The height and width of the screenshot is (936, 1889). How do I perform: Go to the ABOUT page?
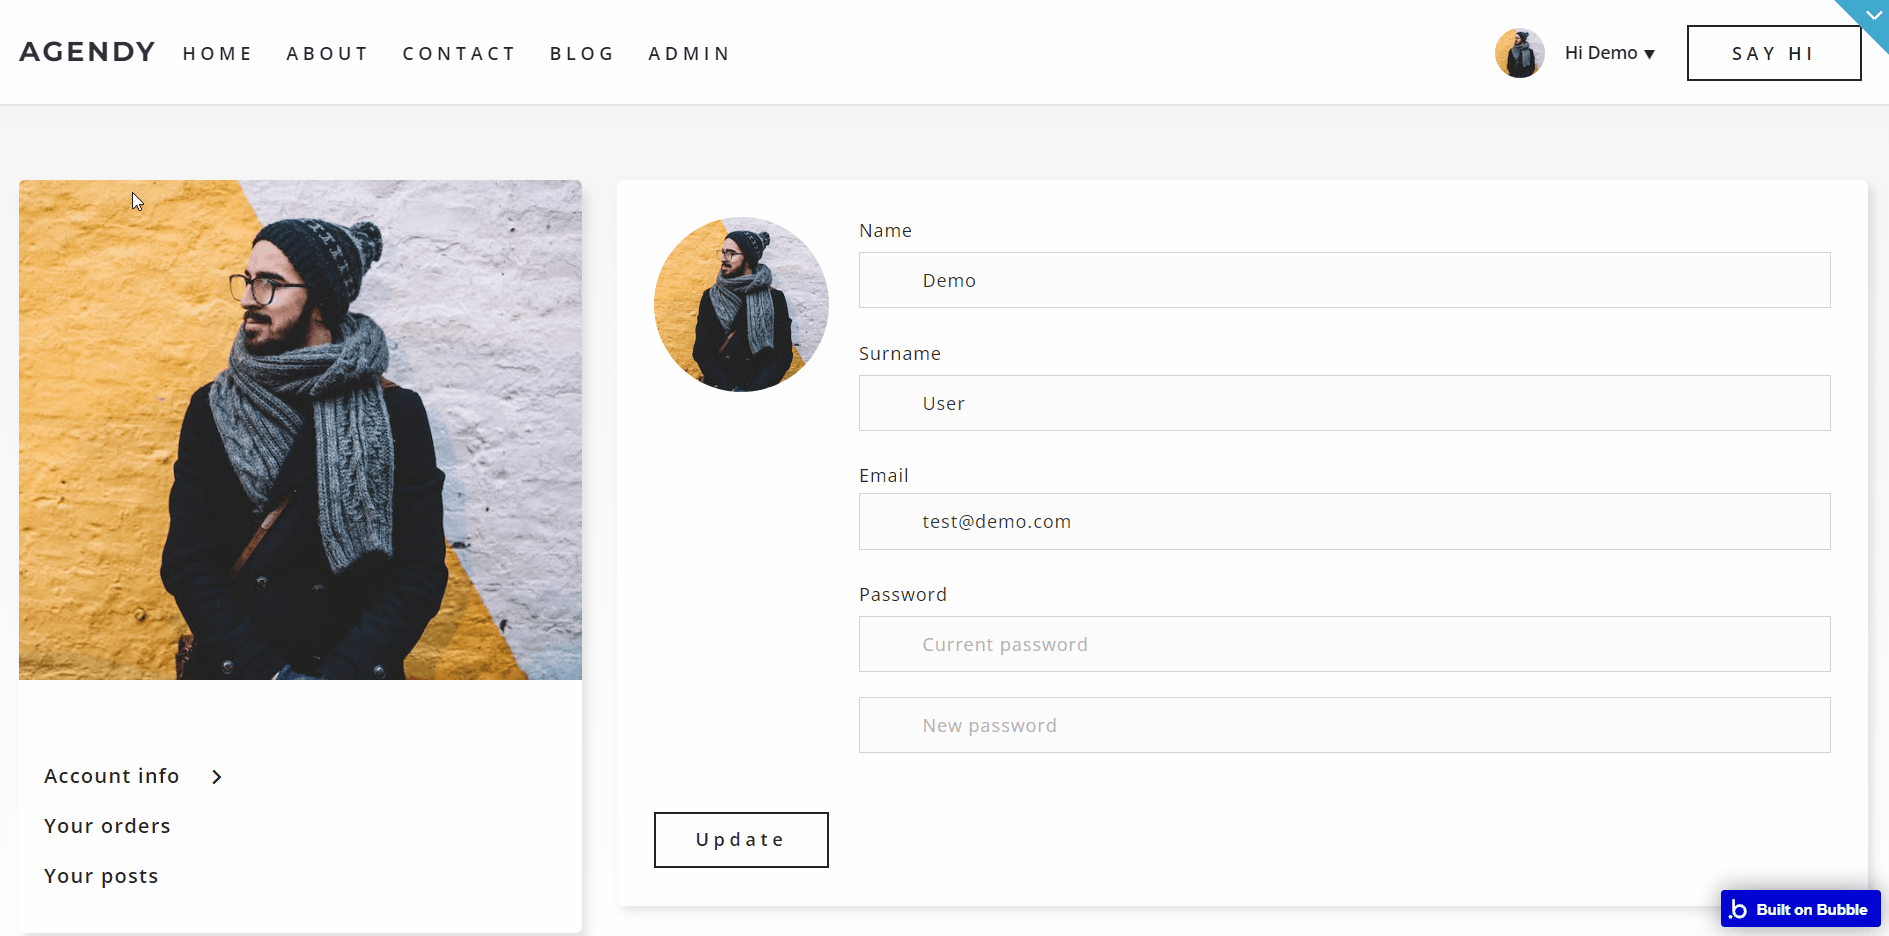pyautogui.click(x=327, y=54)
